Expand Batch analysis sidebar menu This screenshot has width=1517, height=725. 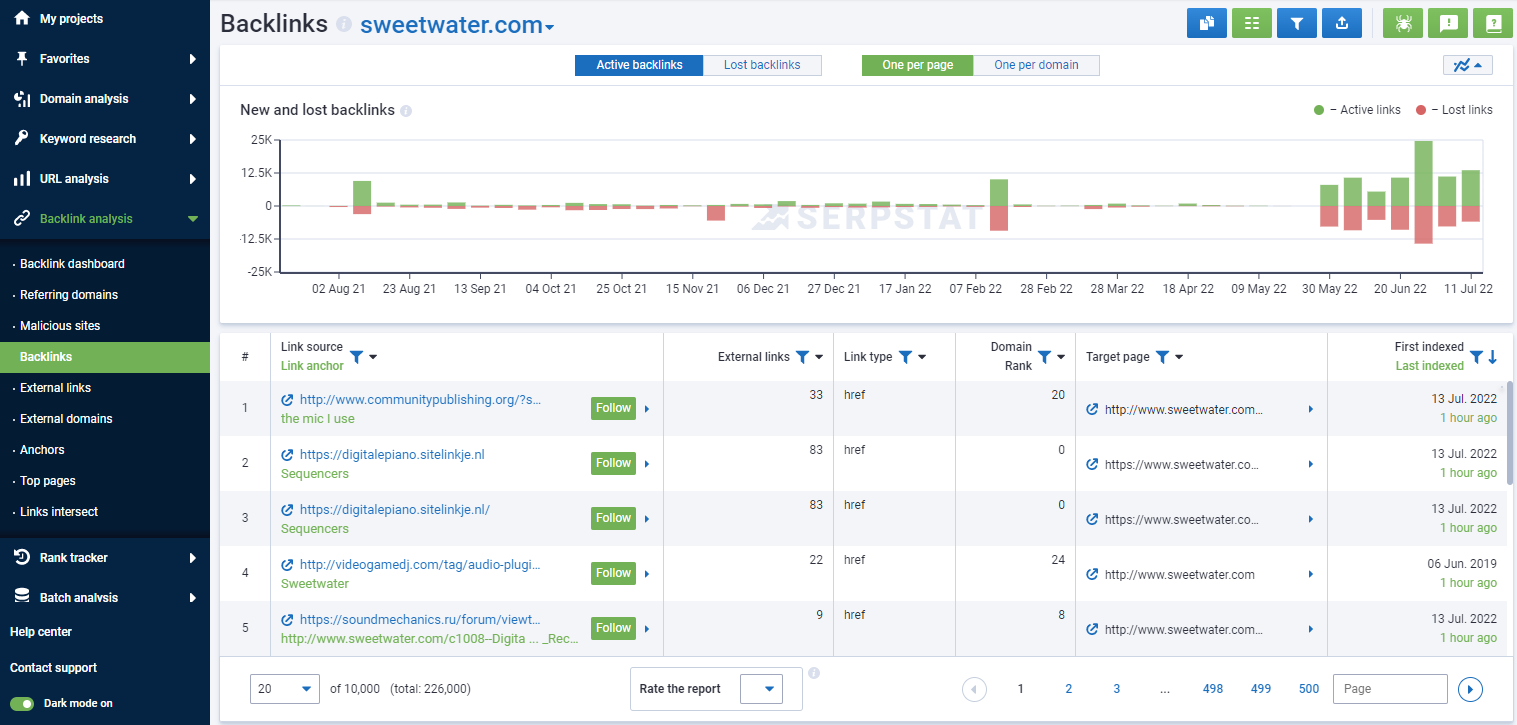[105, 598]
